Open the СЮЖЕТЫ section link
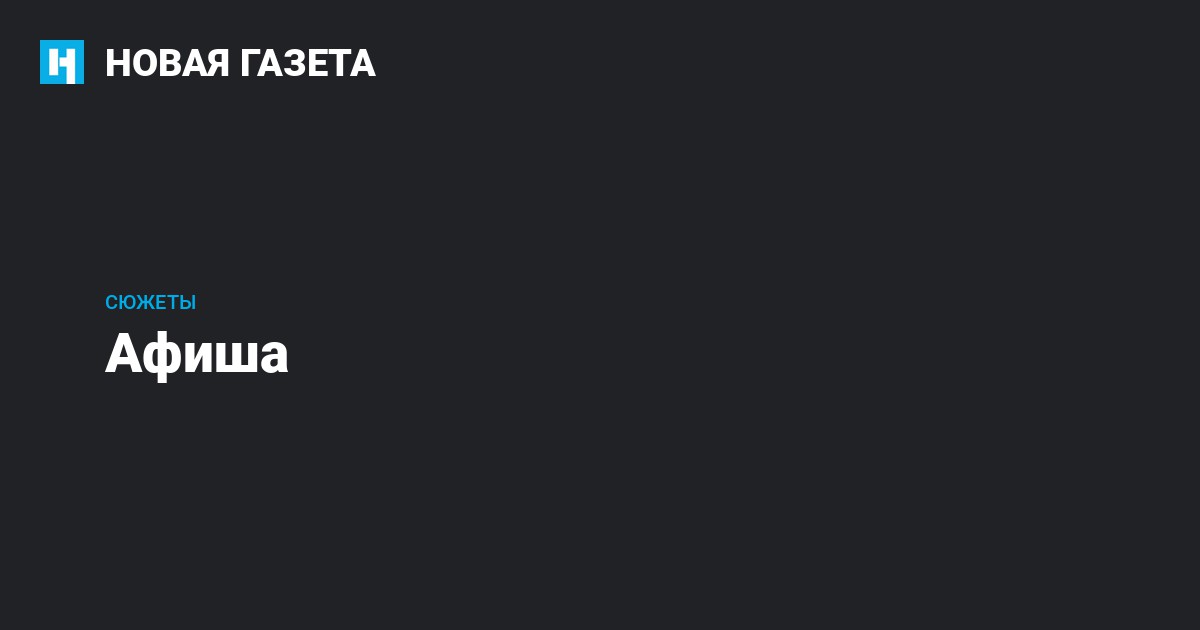This screenshot has width=1200, height=630. [150, 303]
